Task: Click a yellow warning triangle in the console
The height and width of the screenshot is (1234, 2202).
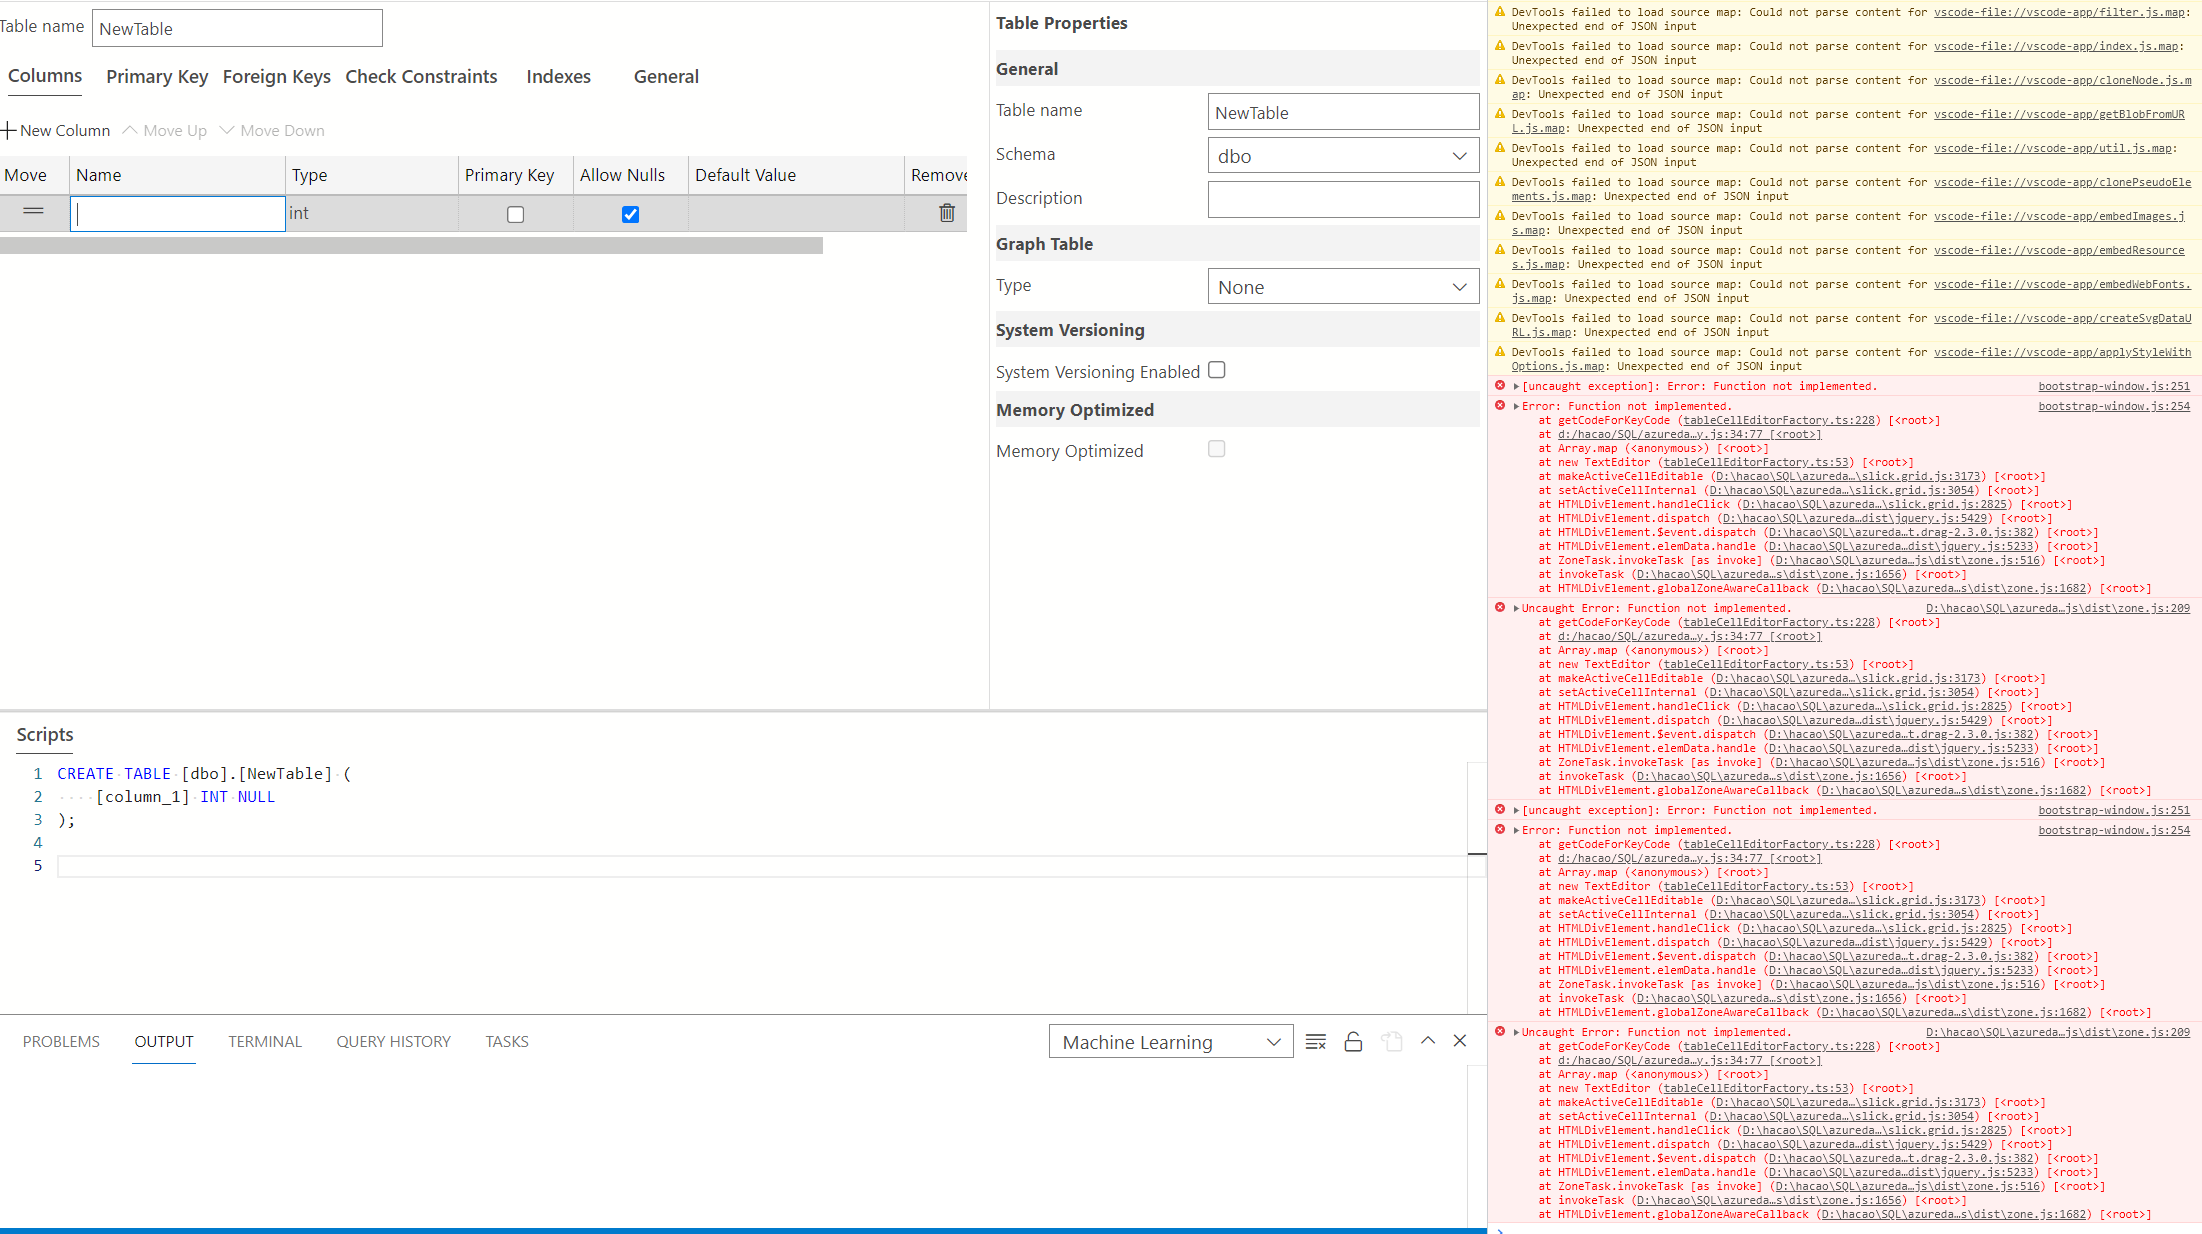Action: (1500, 12)
